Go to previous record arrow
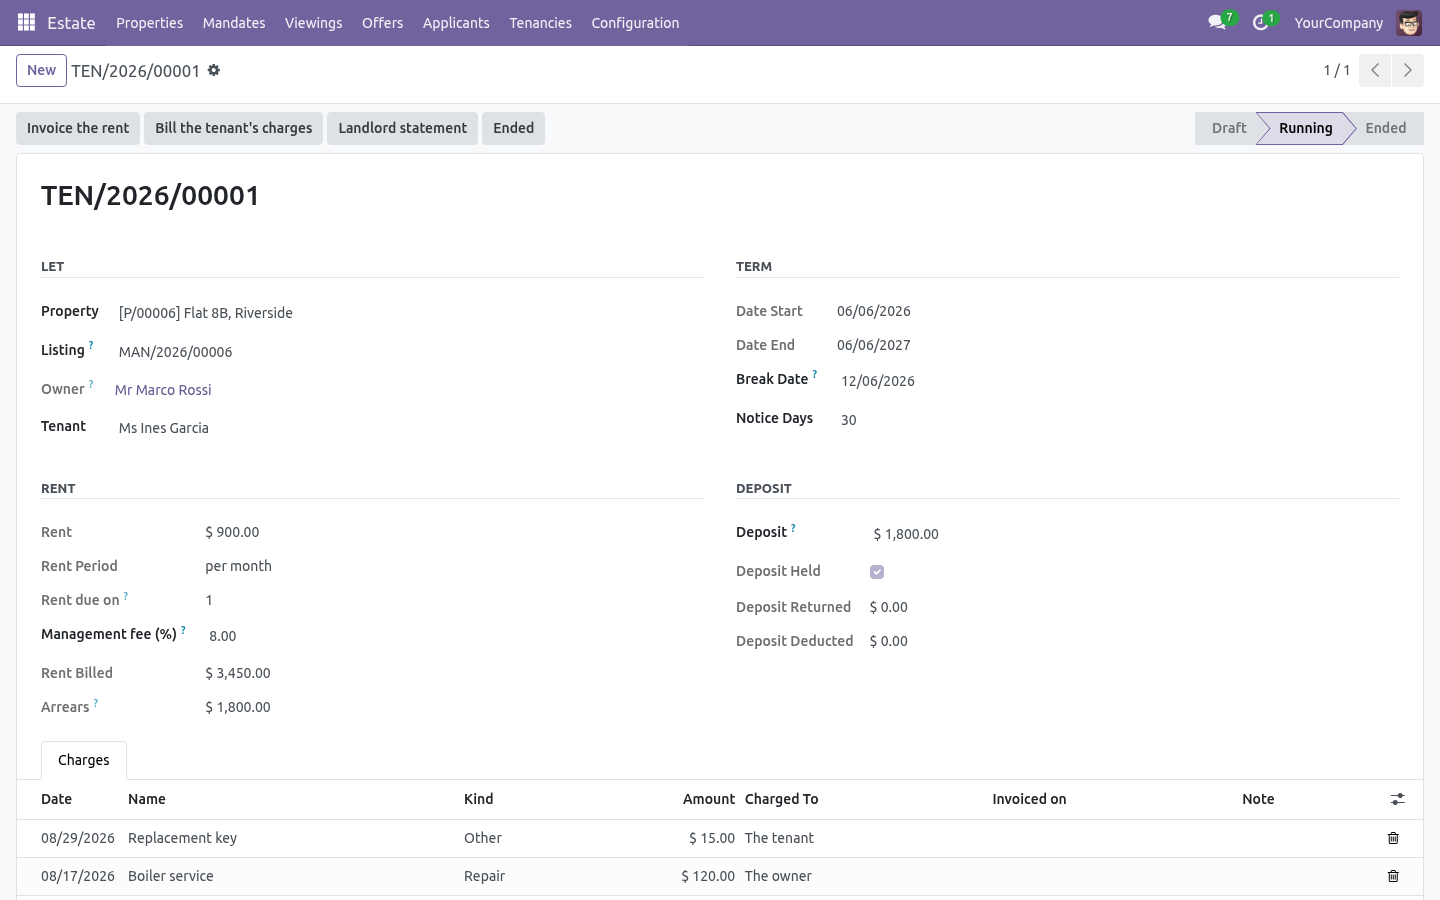The width and height of the screenshot is (1440, 900). [x=1375, y=70]
